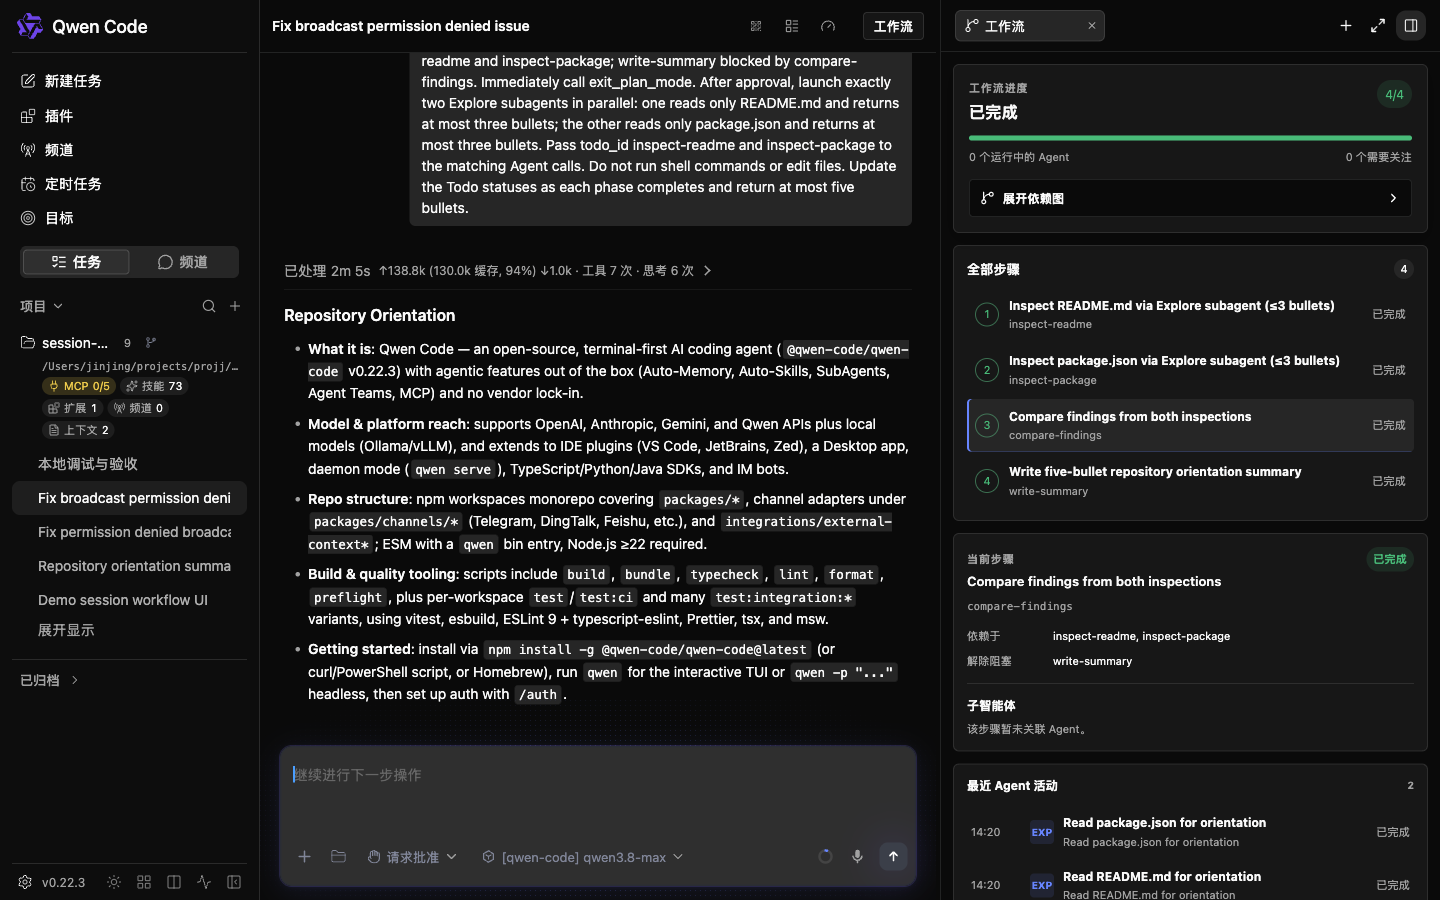Select the Fix broadcast permission deni task

click(129, 498)
